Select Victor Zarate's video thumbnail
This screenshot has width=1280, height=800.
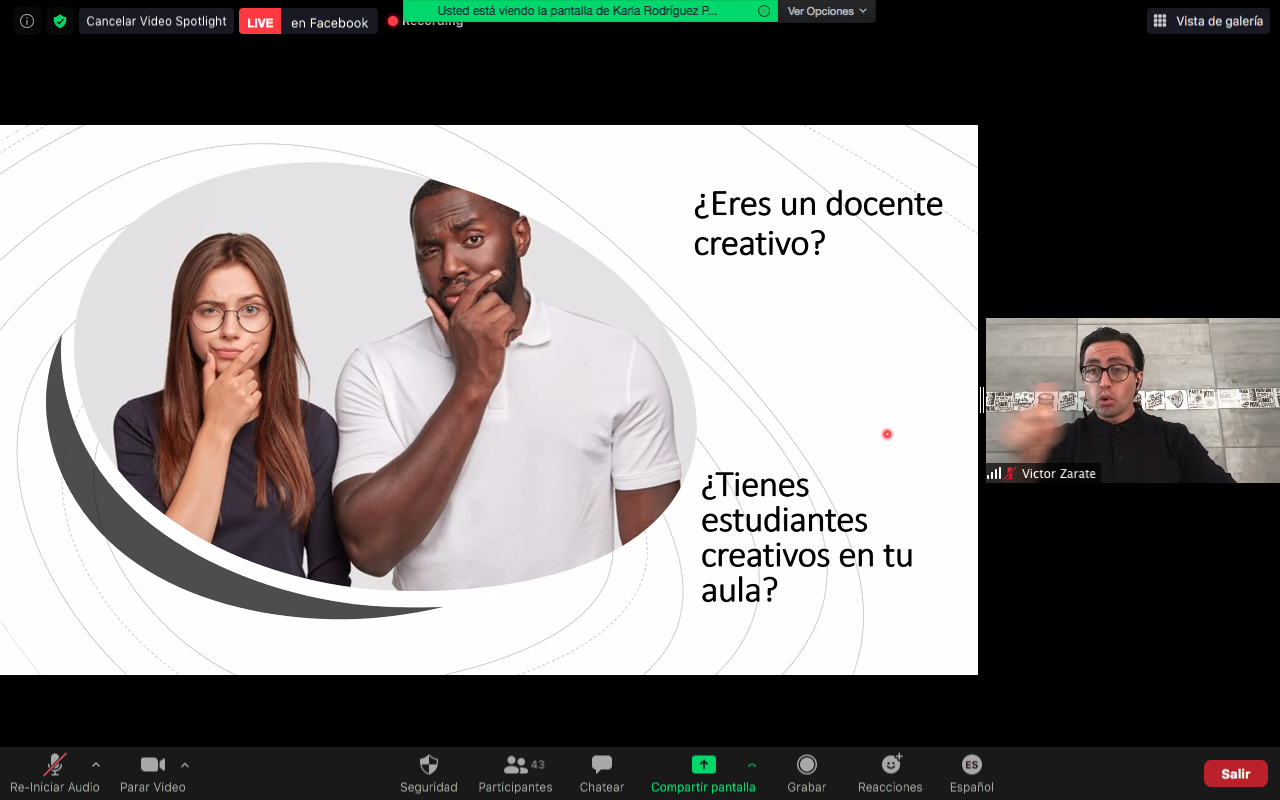coord(1132,400)
